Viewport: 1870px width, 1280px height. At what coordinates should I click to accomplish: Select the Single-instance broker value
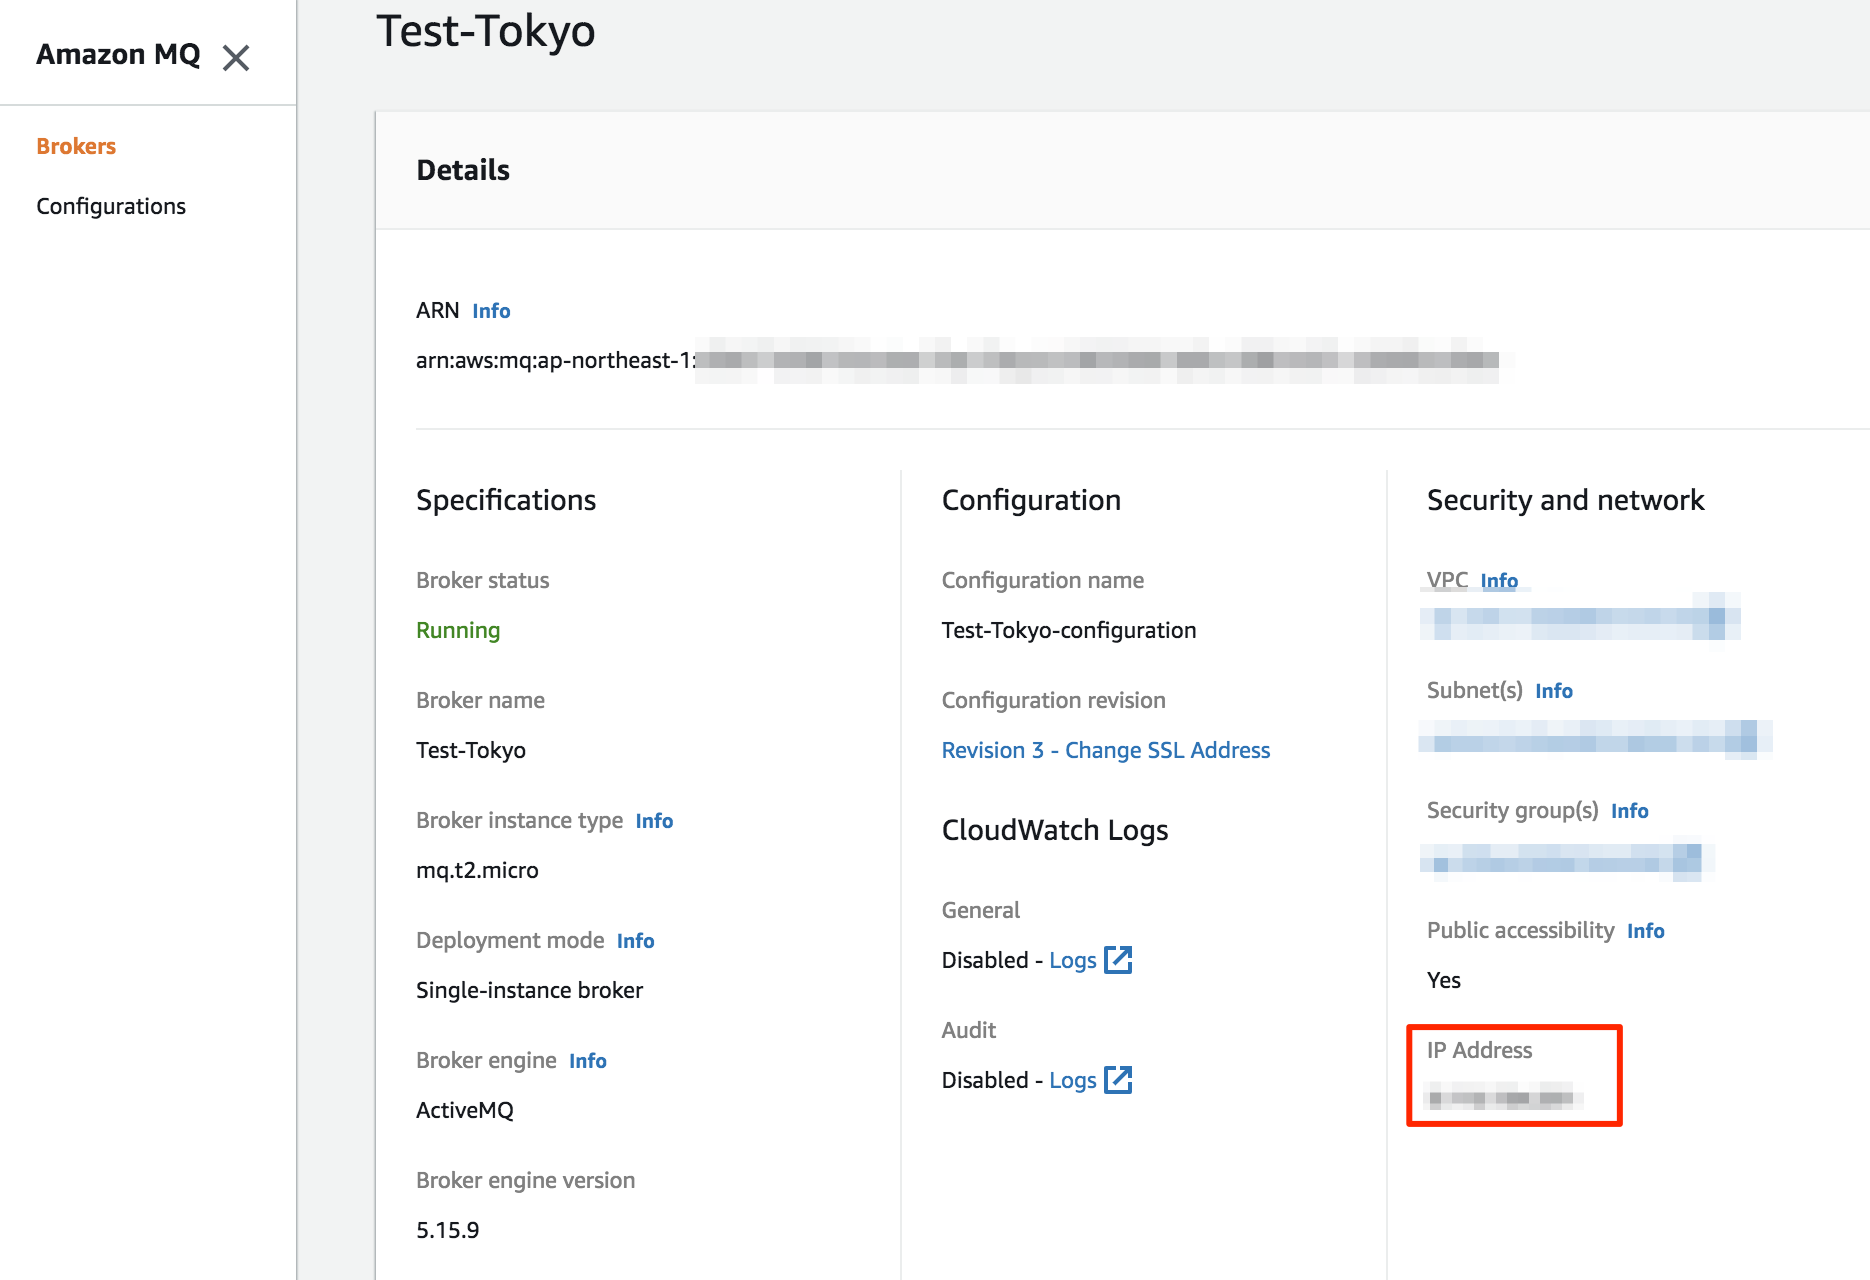click(529, 990)
